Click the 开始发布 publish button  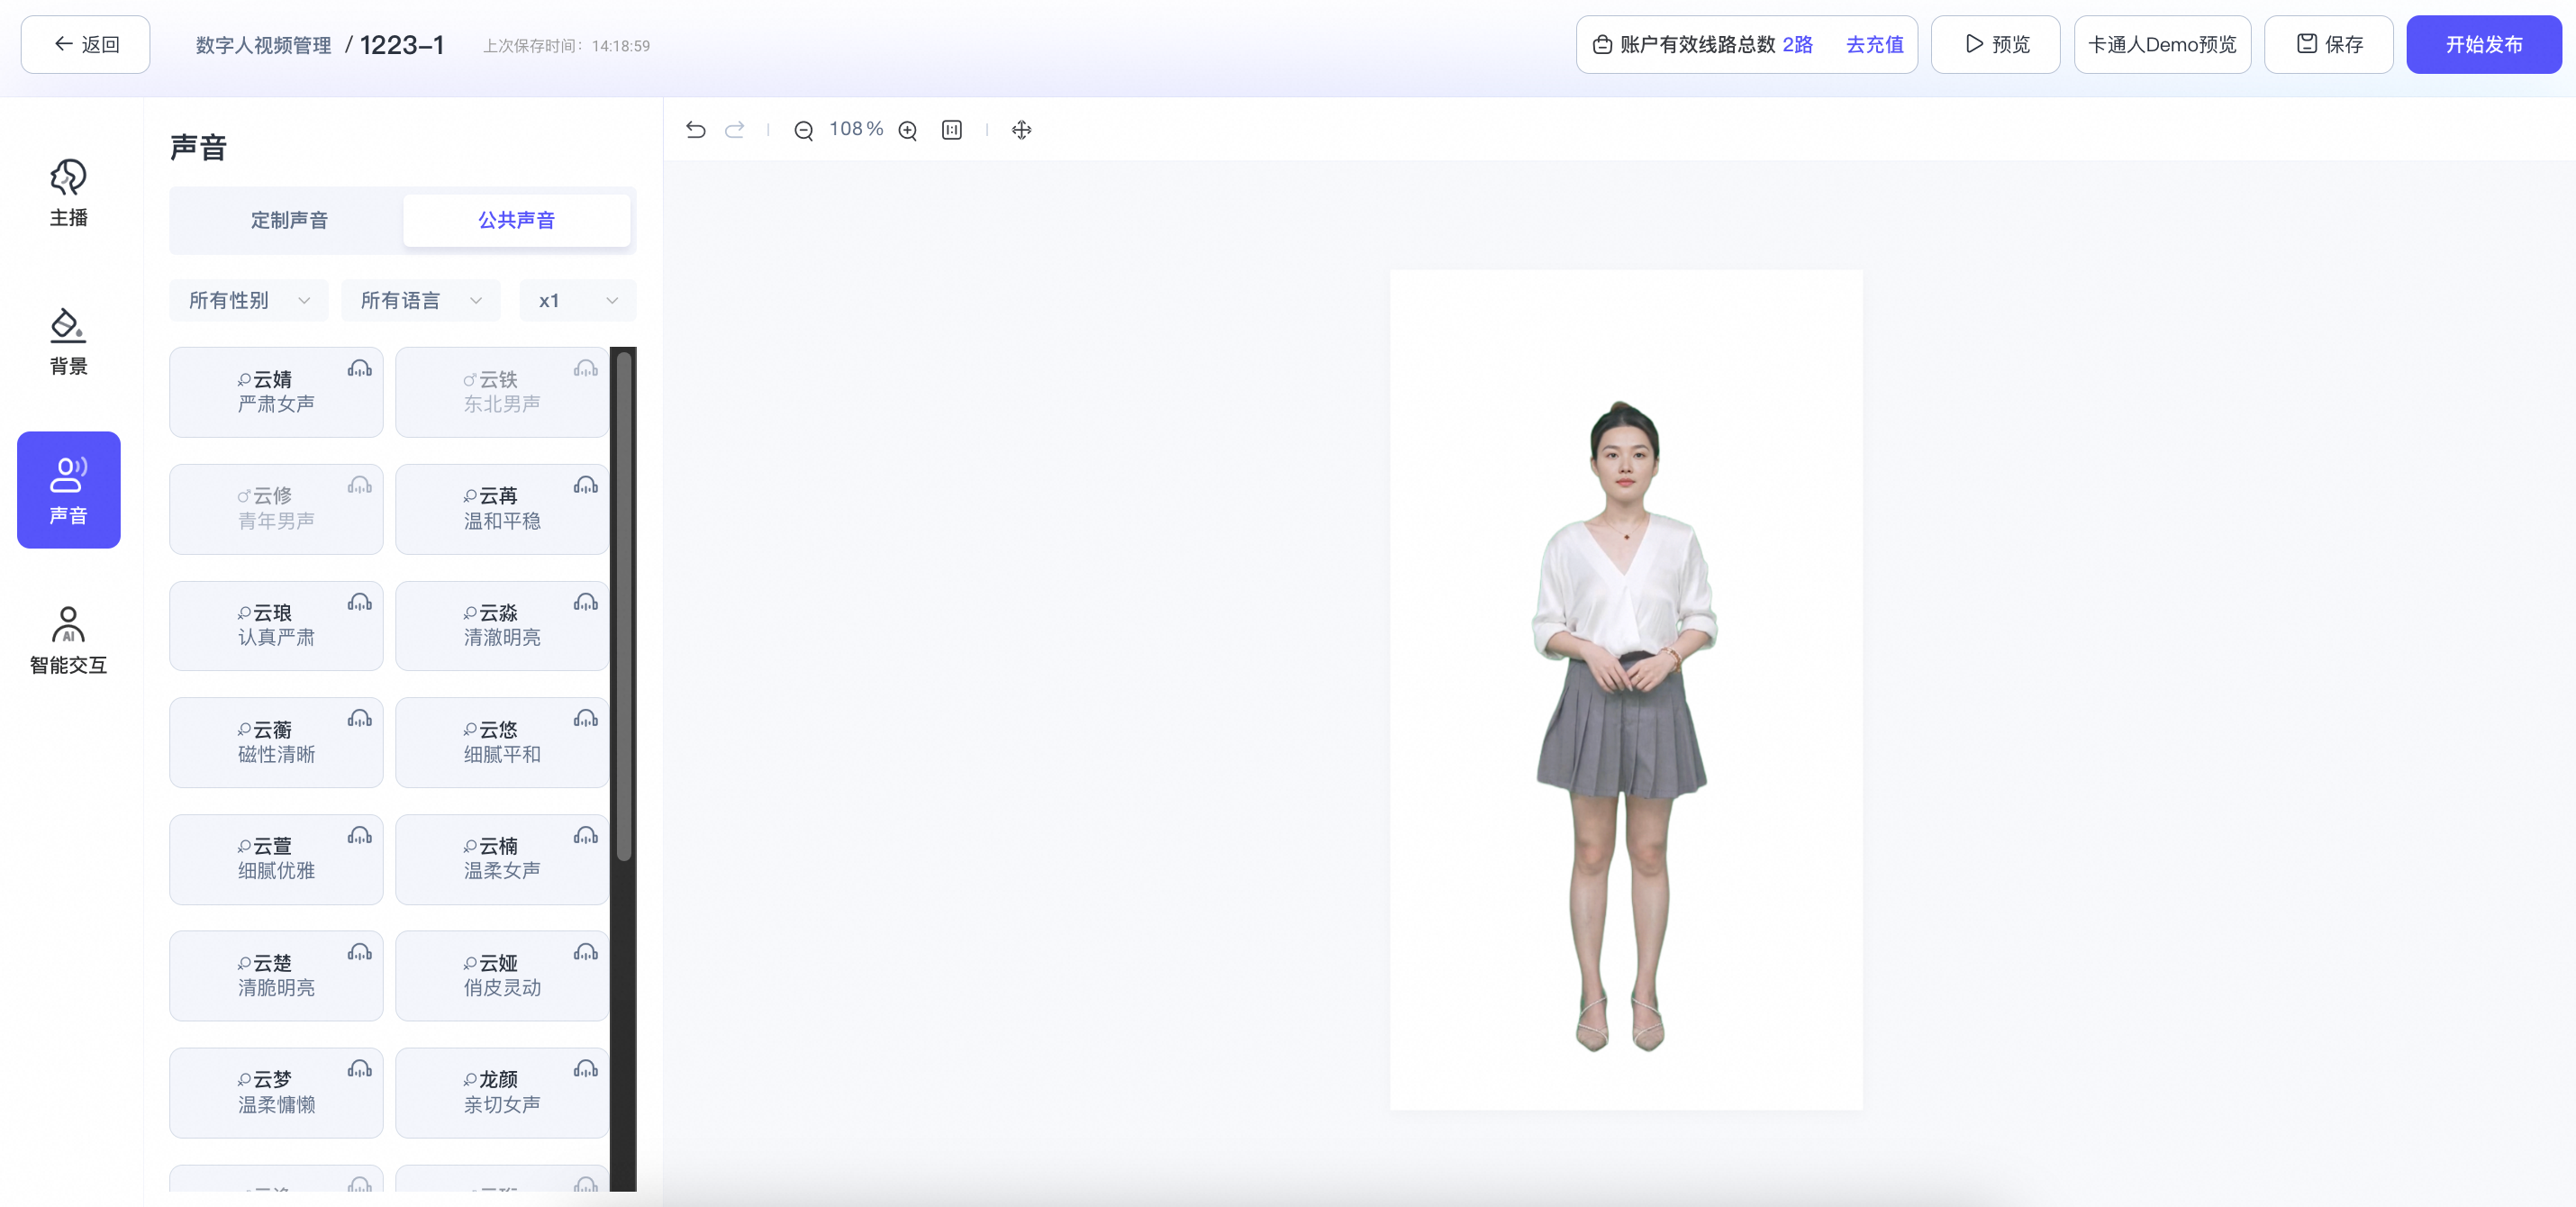coord(2484,45)
